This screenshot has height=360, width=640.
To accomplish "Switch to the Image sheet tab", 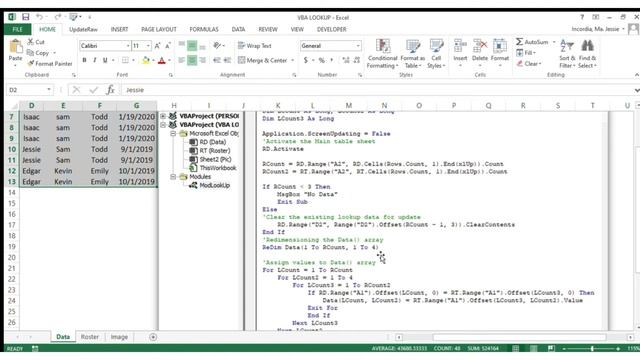I will click(x=119, y=337).
